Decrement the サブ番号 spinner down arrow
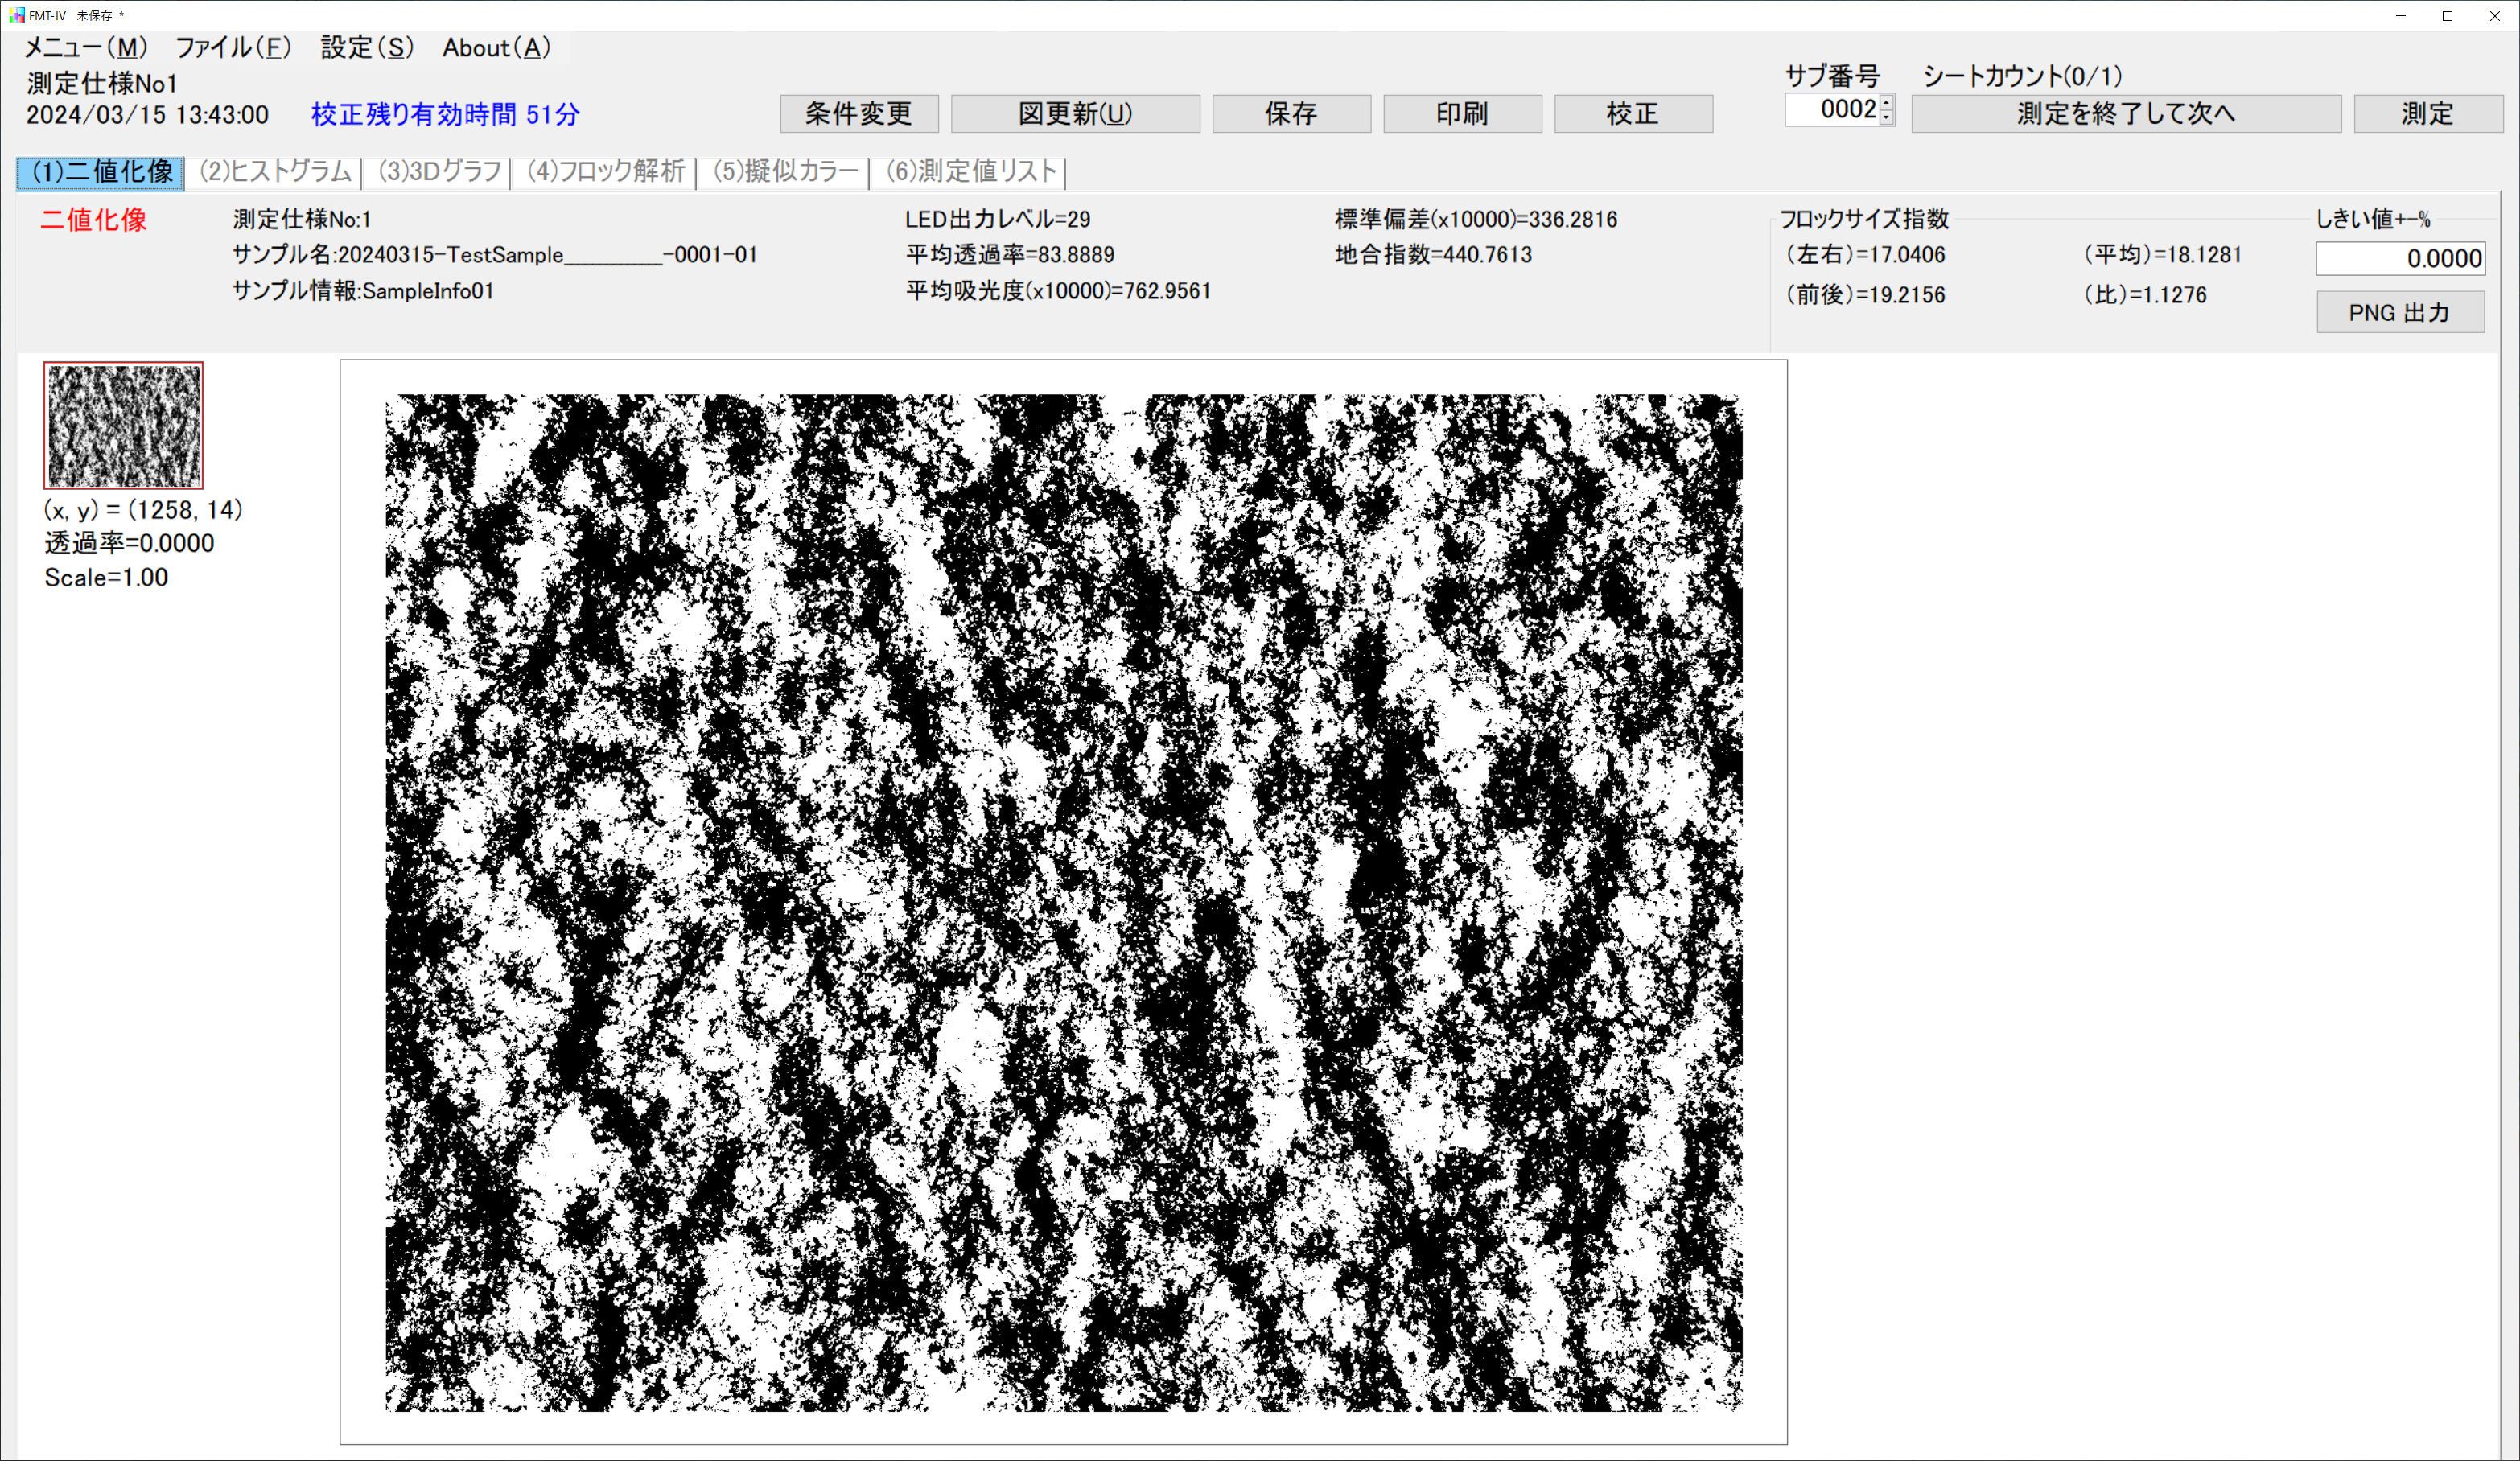This screenshot has height=1461, width=2520. click(x=1886, y=118)
